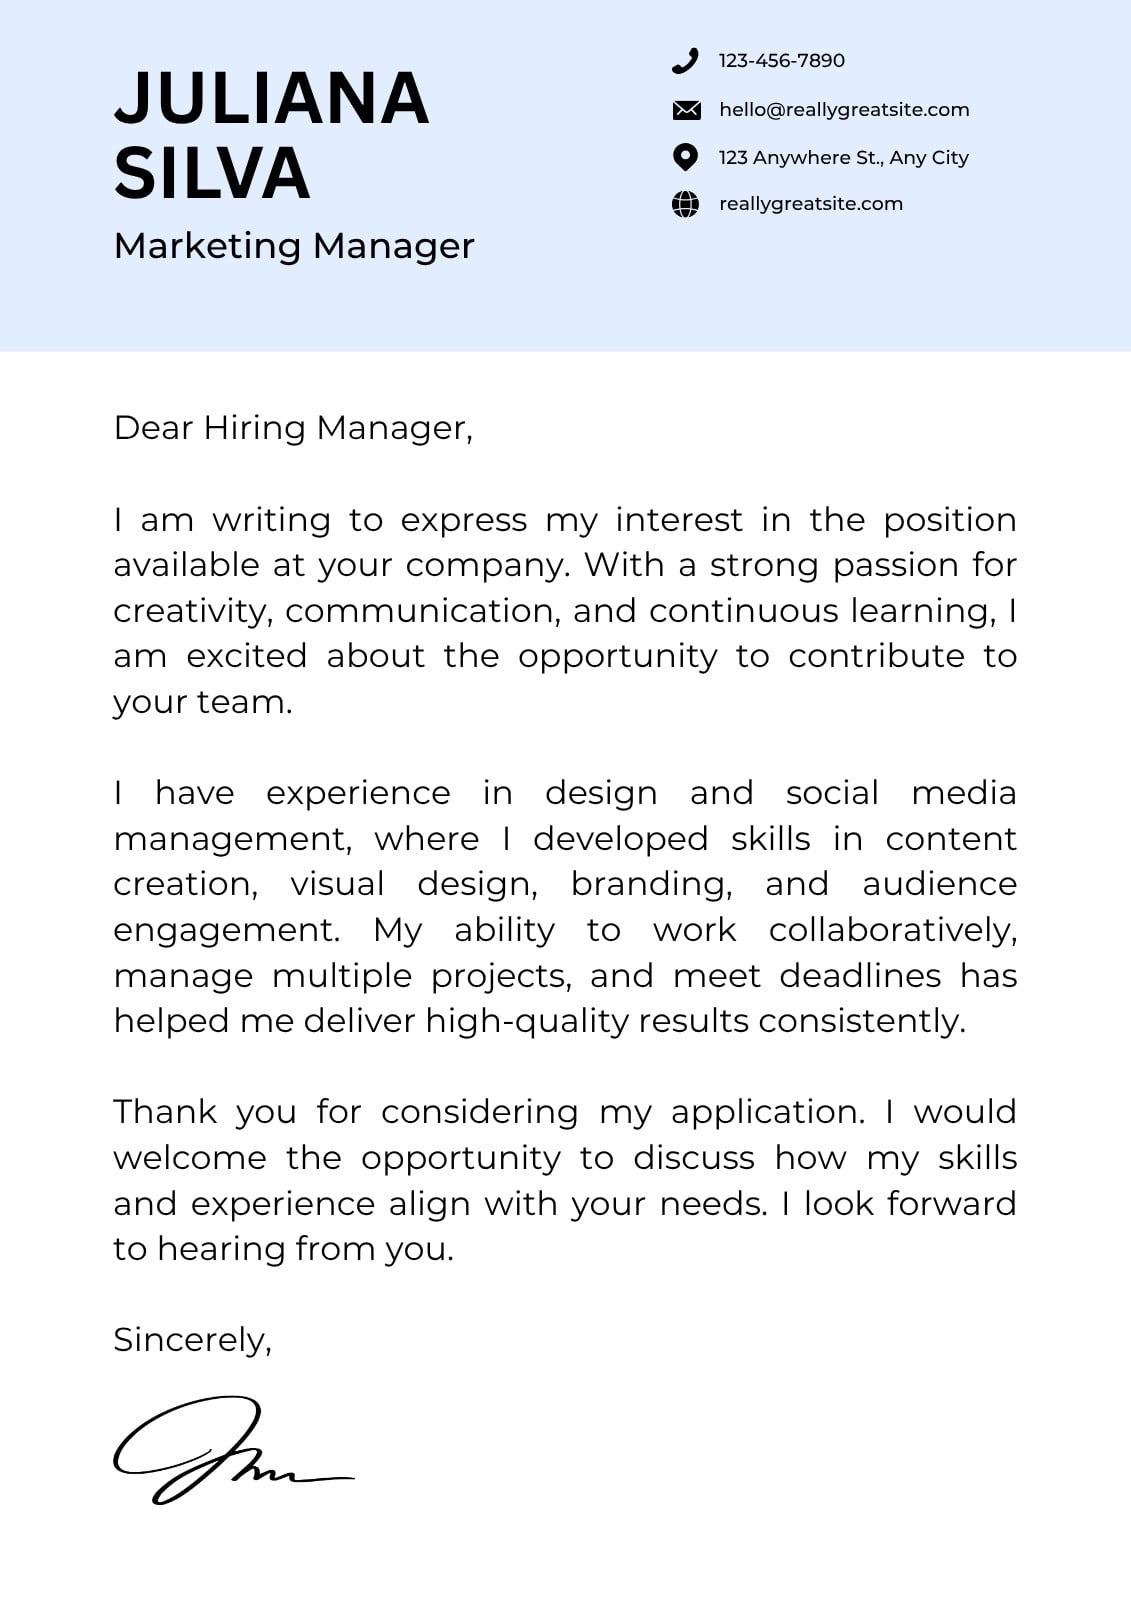Click the location pin icon
Image resolution: width=1131 pixels, height=1600 pixels.
tap(685, 157)
